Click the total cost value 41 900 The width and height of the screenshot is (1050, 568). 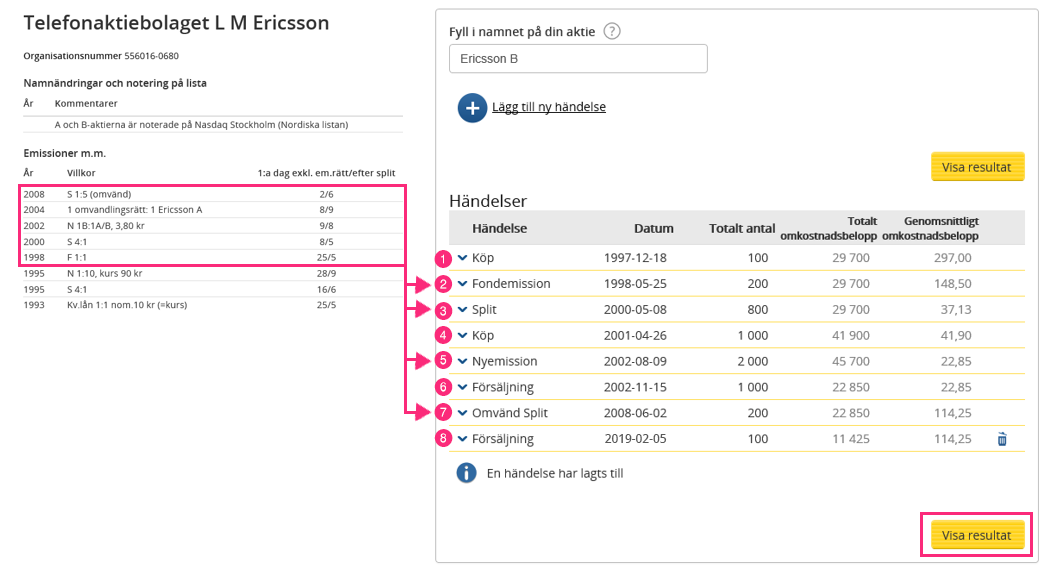850,336
